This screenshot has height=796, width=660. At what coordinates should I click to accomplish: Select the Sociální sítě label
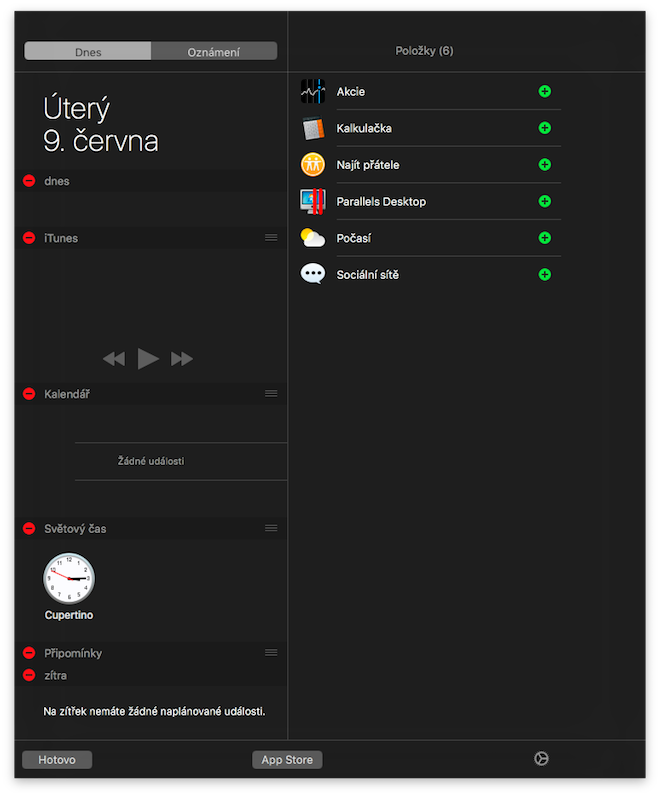368,275
